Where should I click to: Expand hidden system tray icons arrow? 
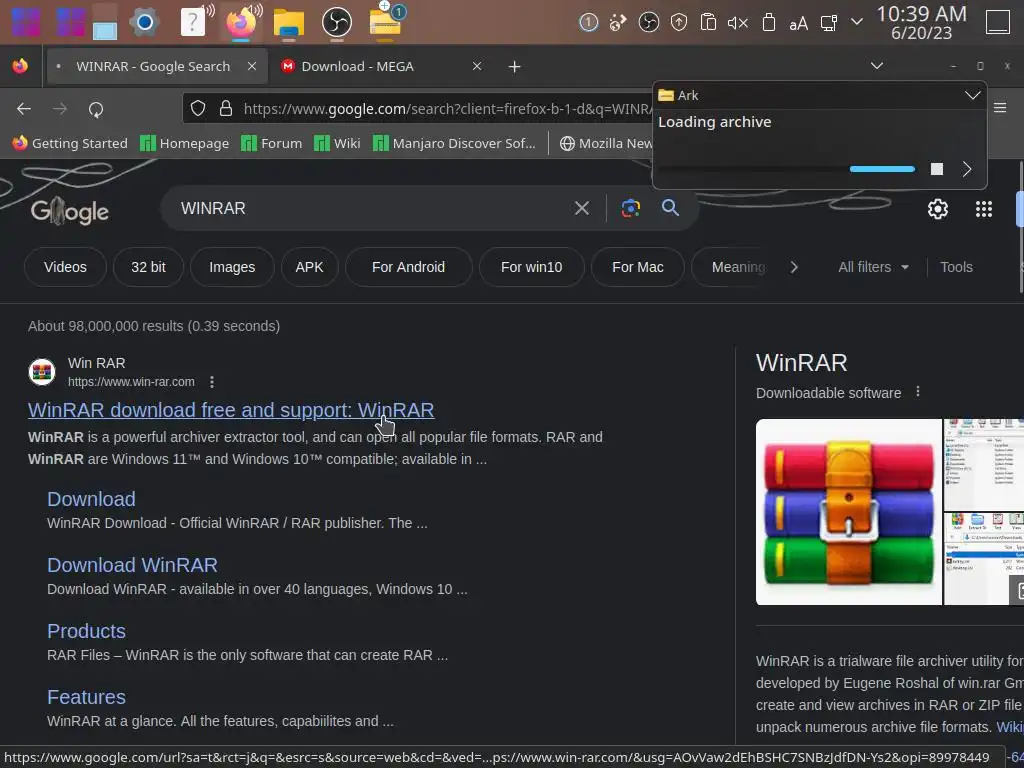tap(857, 22)
